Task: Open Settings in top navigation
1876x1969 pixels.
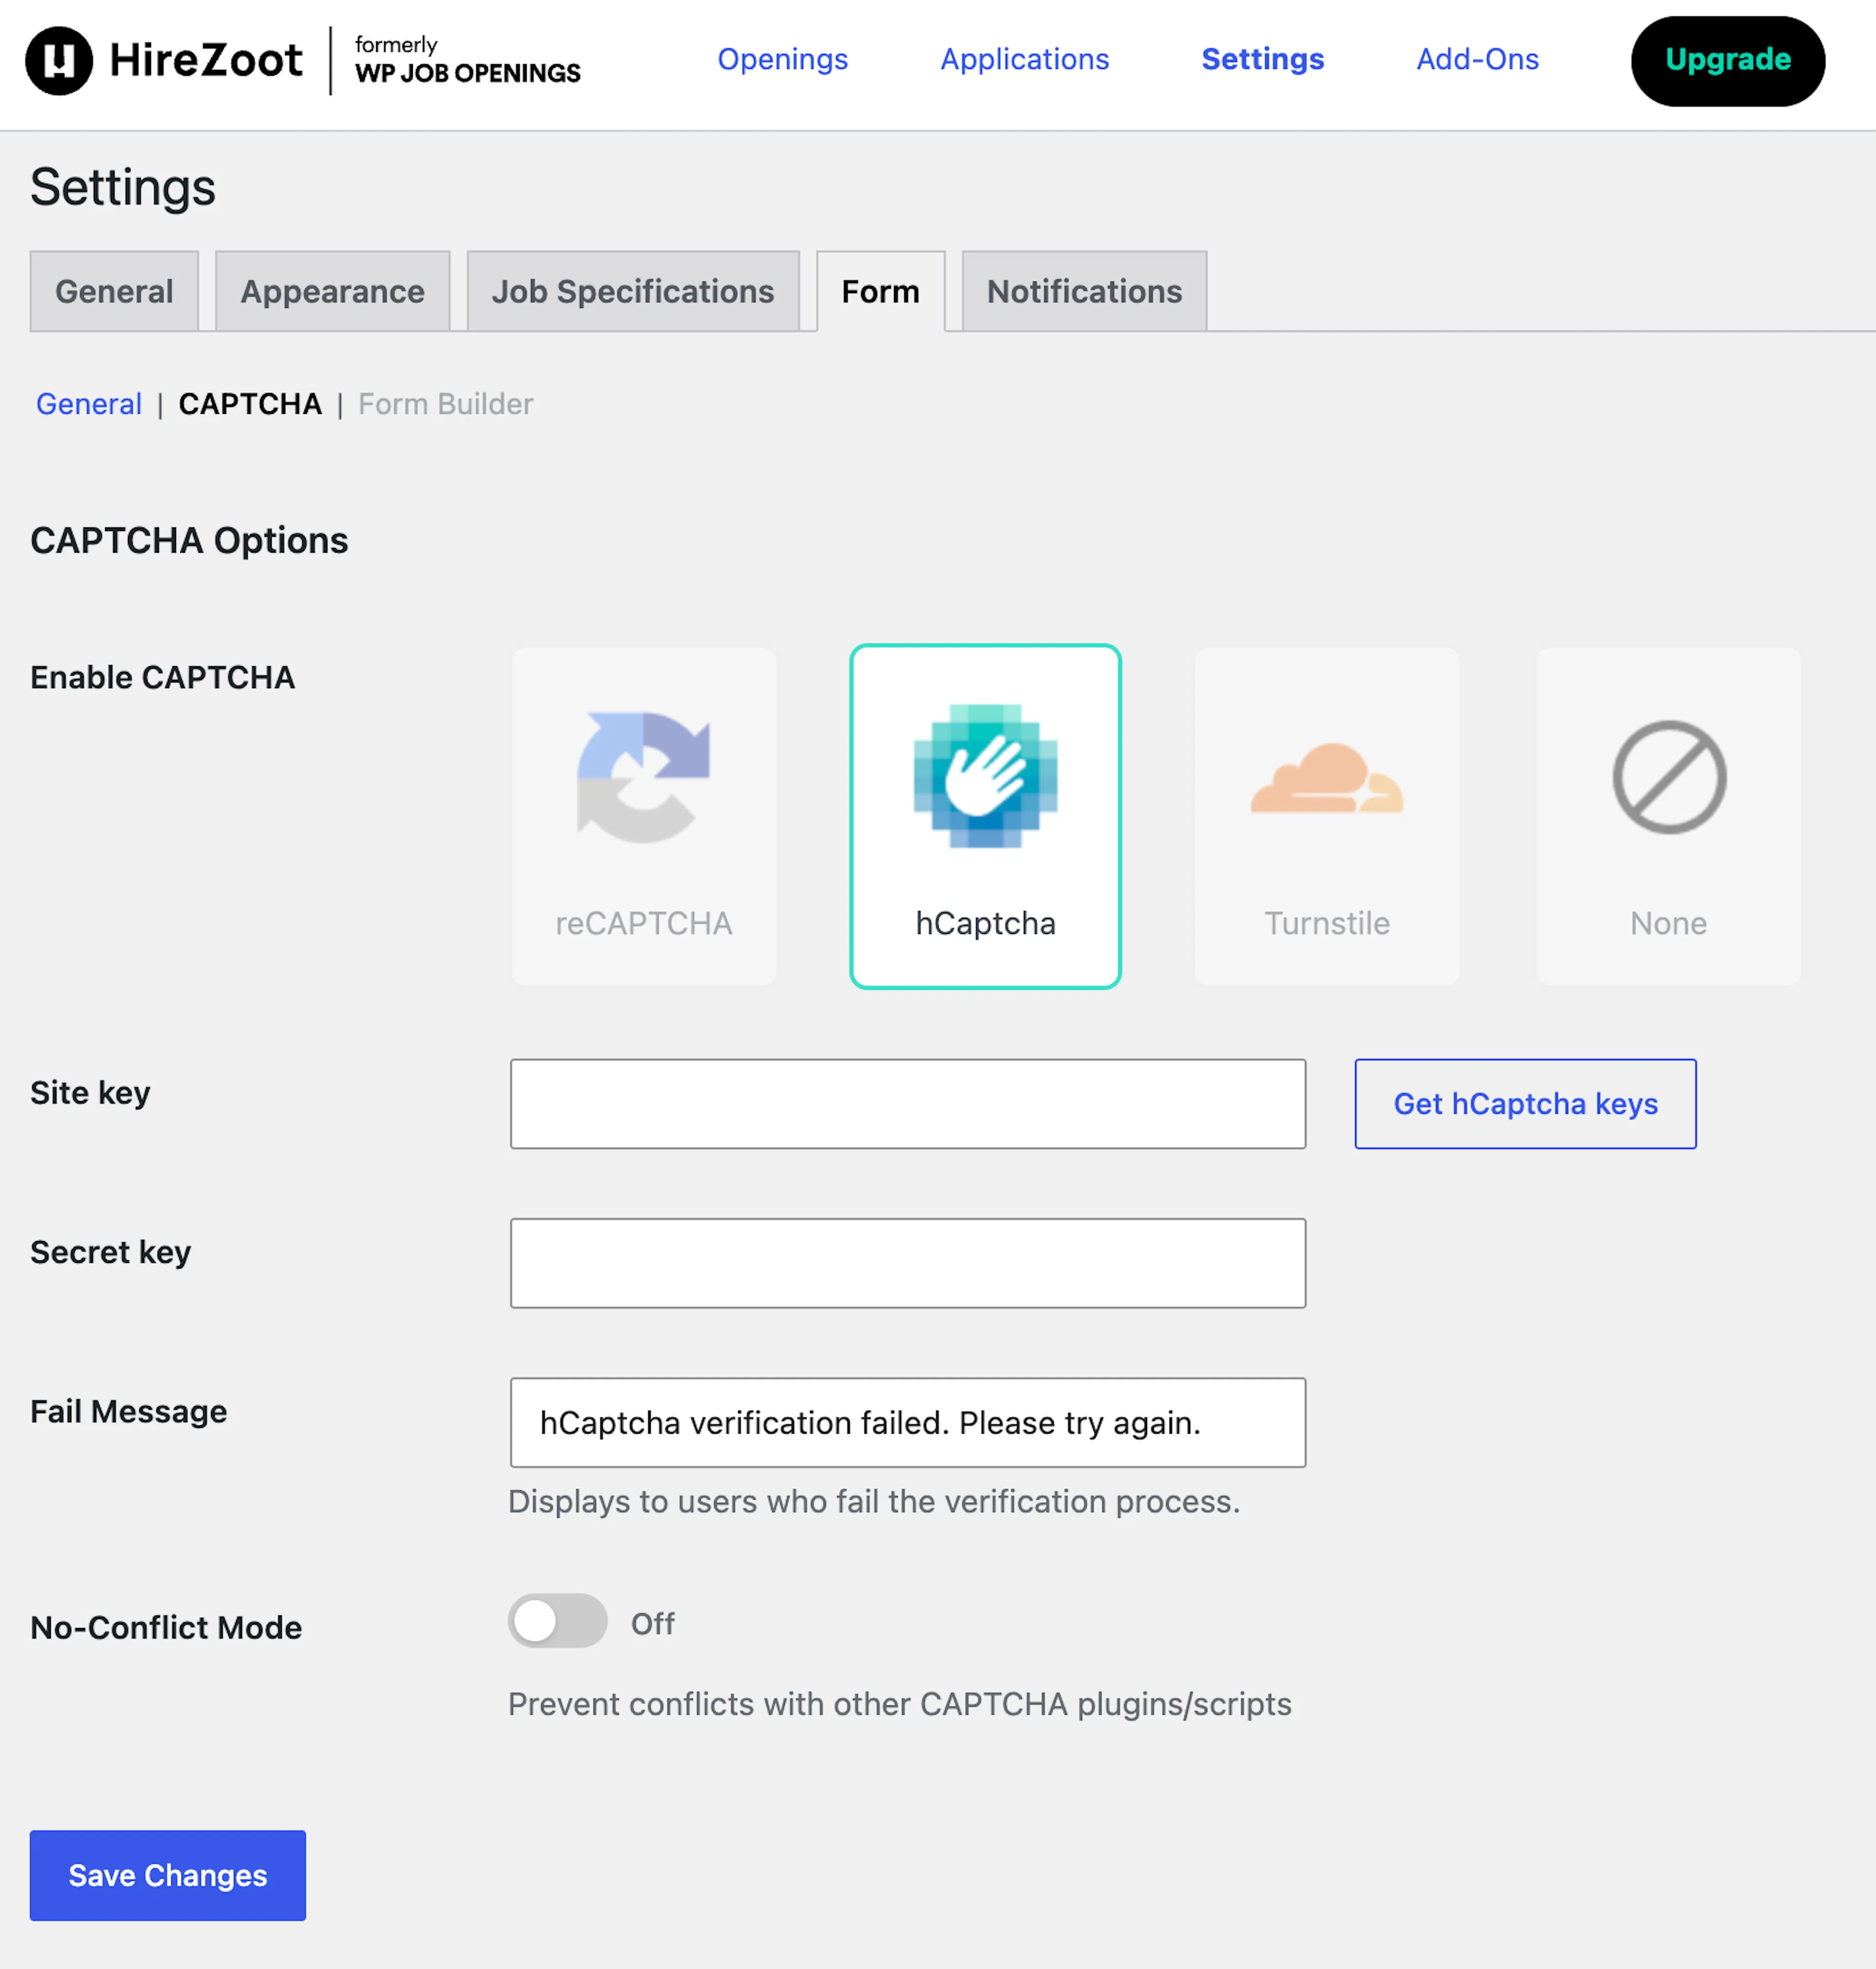Action: coord(1262,59)
